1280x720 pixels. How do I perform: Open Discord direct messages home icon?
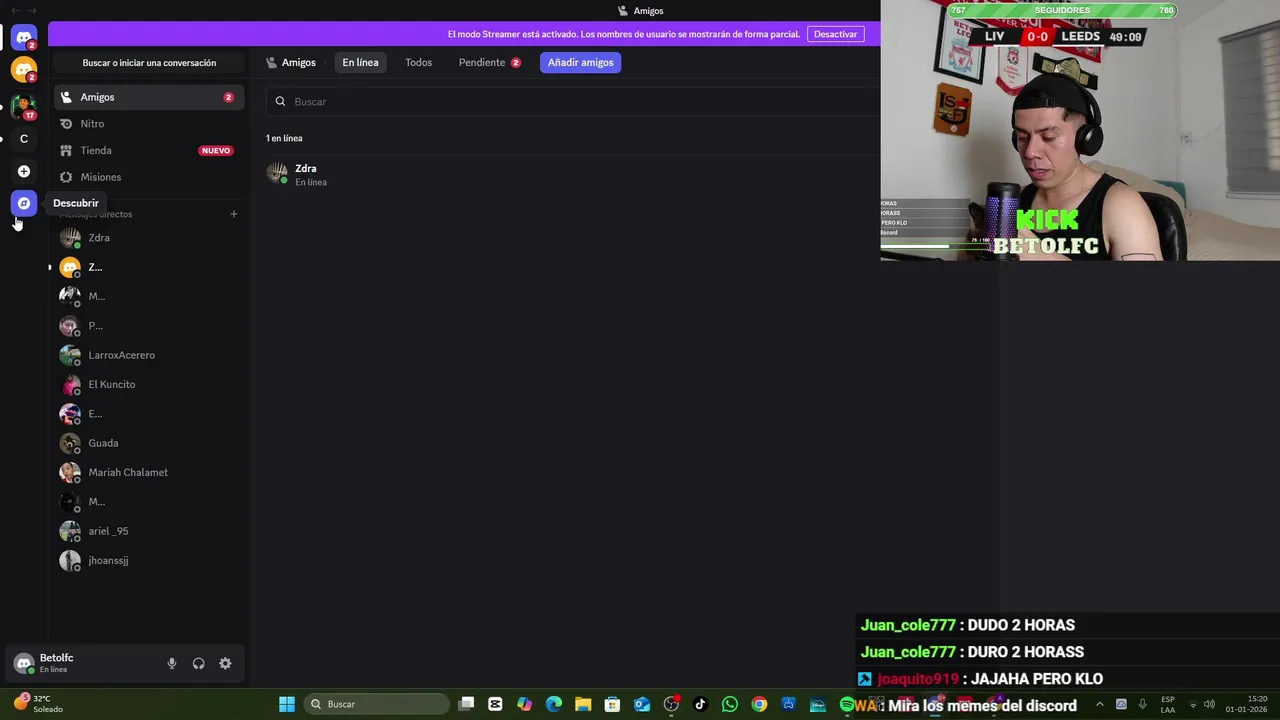(x=24, y=38)
